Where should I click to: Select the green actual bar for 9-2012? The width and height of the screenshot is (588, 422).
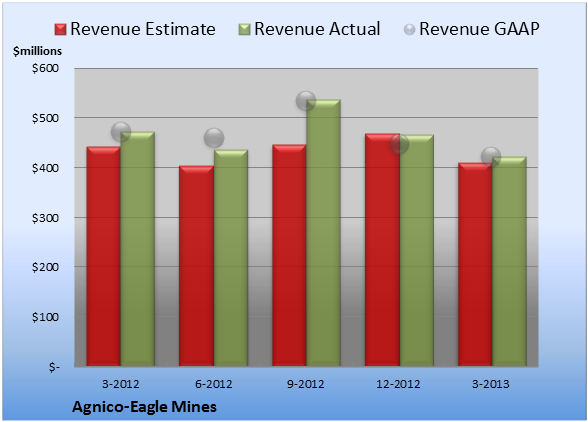coord(323,233)
